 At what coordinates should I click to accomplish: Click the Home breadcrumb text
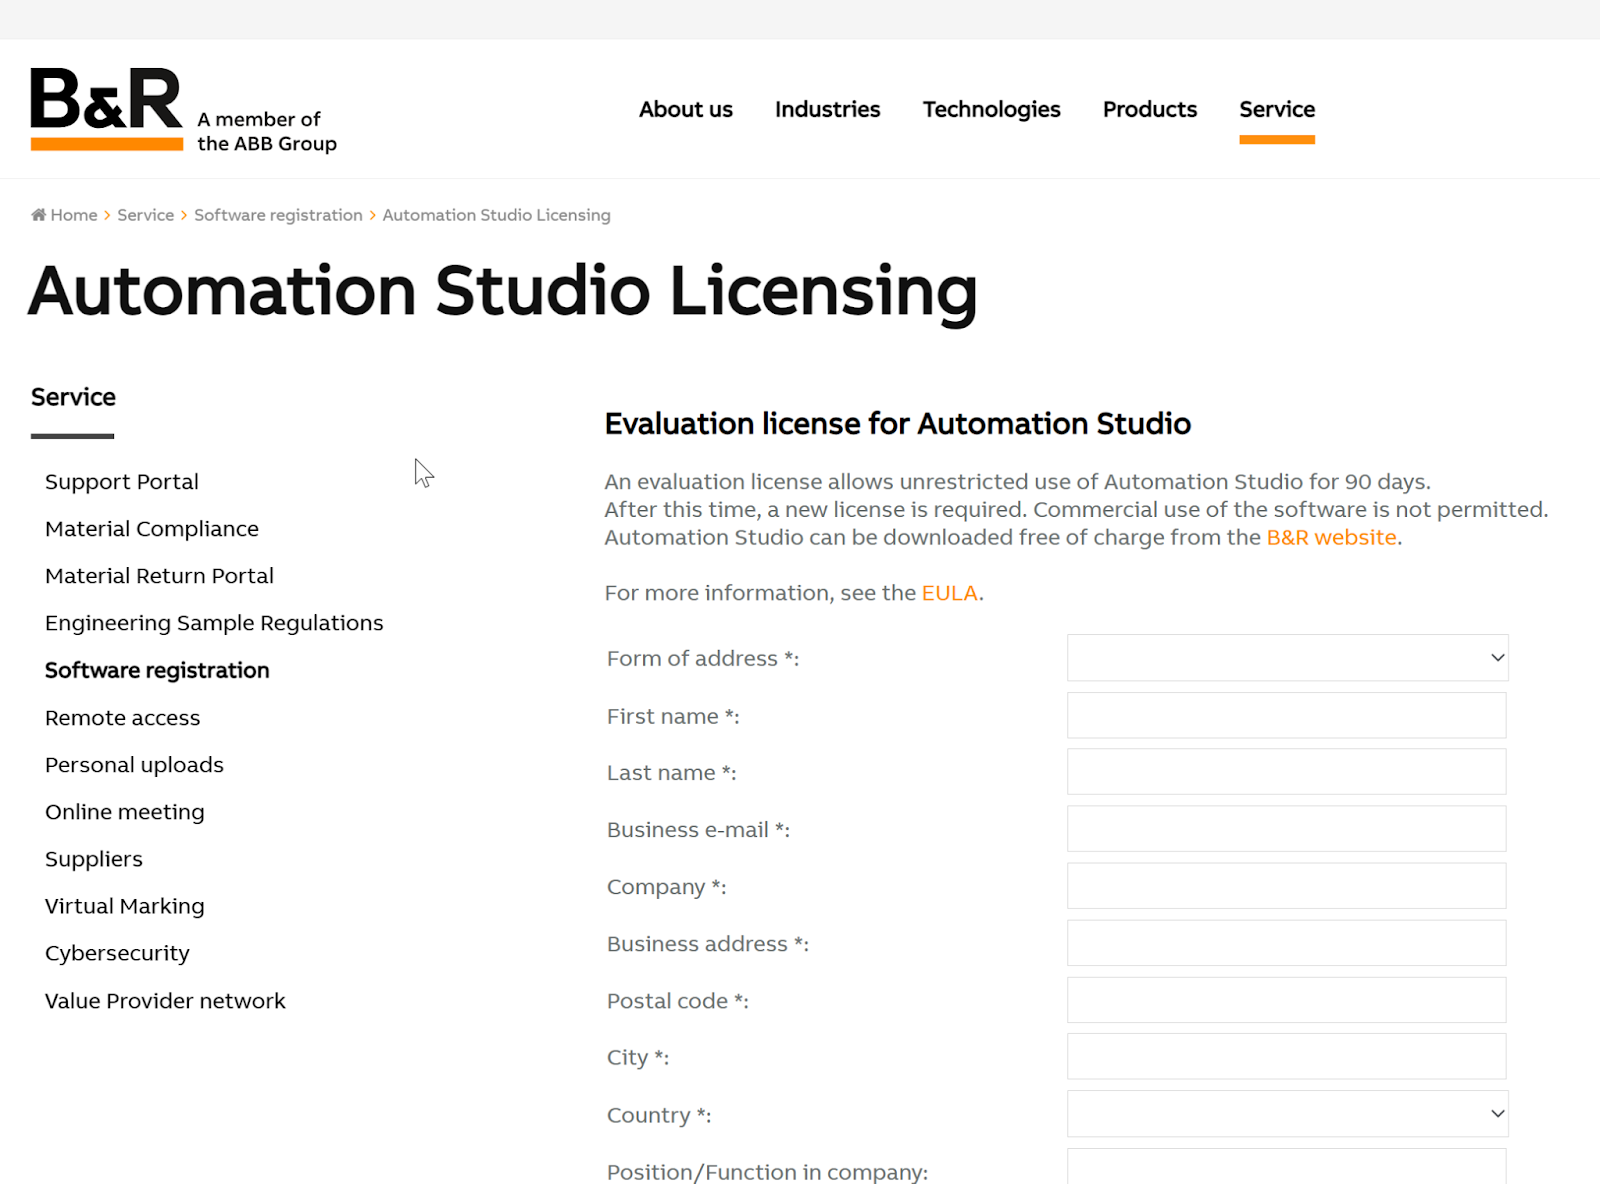point(74,215)
